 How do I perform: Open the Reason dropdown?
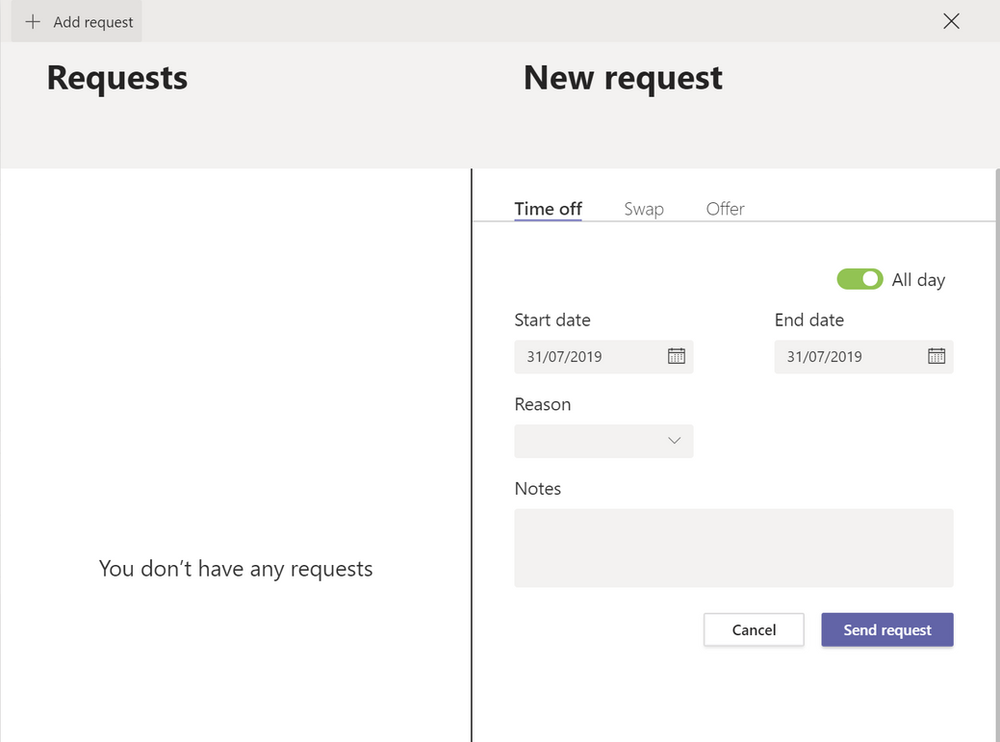(604, 441)
